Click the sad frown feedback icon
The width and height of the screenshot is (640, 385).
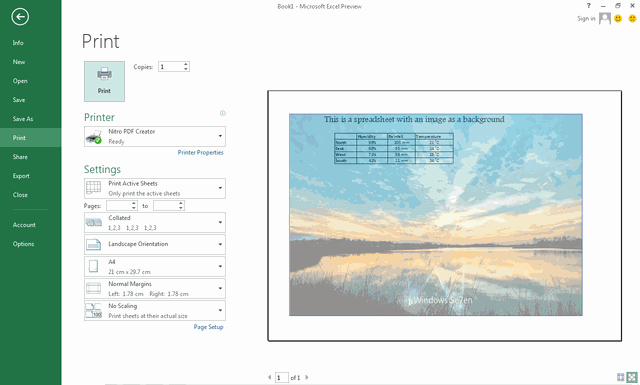(x=632, y=18)
